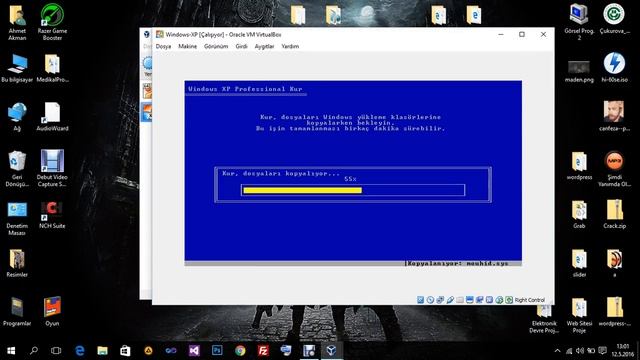Click the volume speaker tray icon
The image size is (640, 360).
[580, 351]
